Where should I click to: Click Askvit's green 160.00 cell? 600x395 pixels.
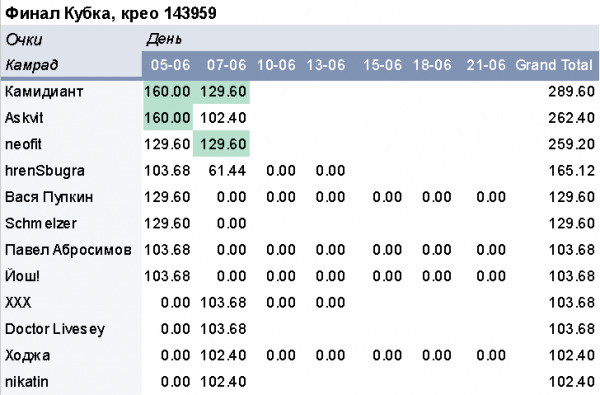167,118
